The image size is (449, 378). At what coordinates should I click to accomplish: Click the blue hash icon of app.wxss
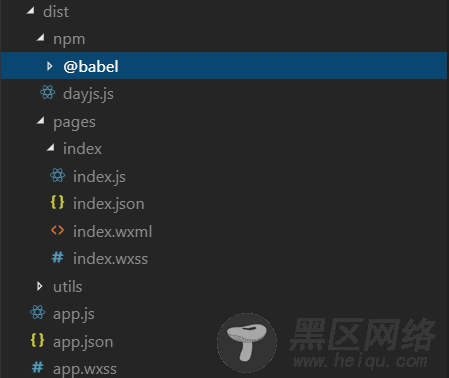tap(37, 367)
